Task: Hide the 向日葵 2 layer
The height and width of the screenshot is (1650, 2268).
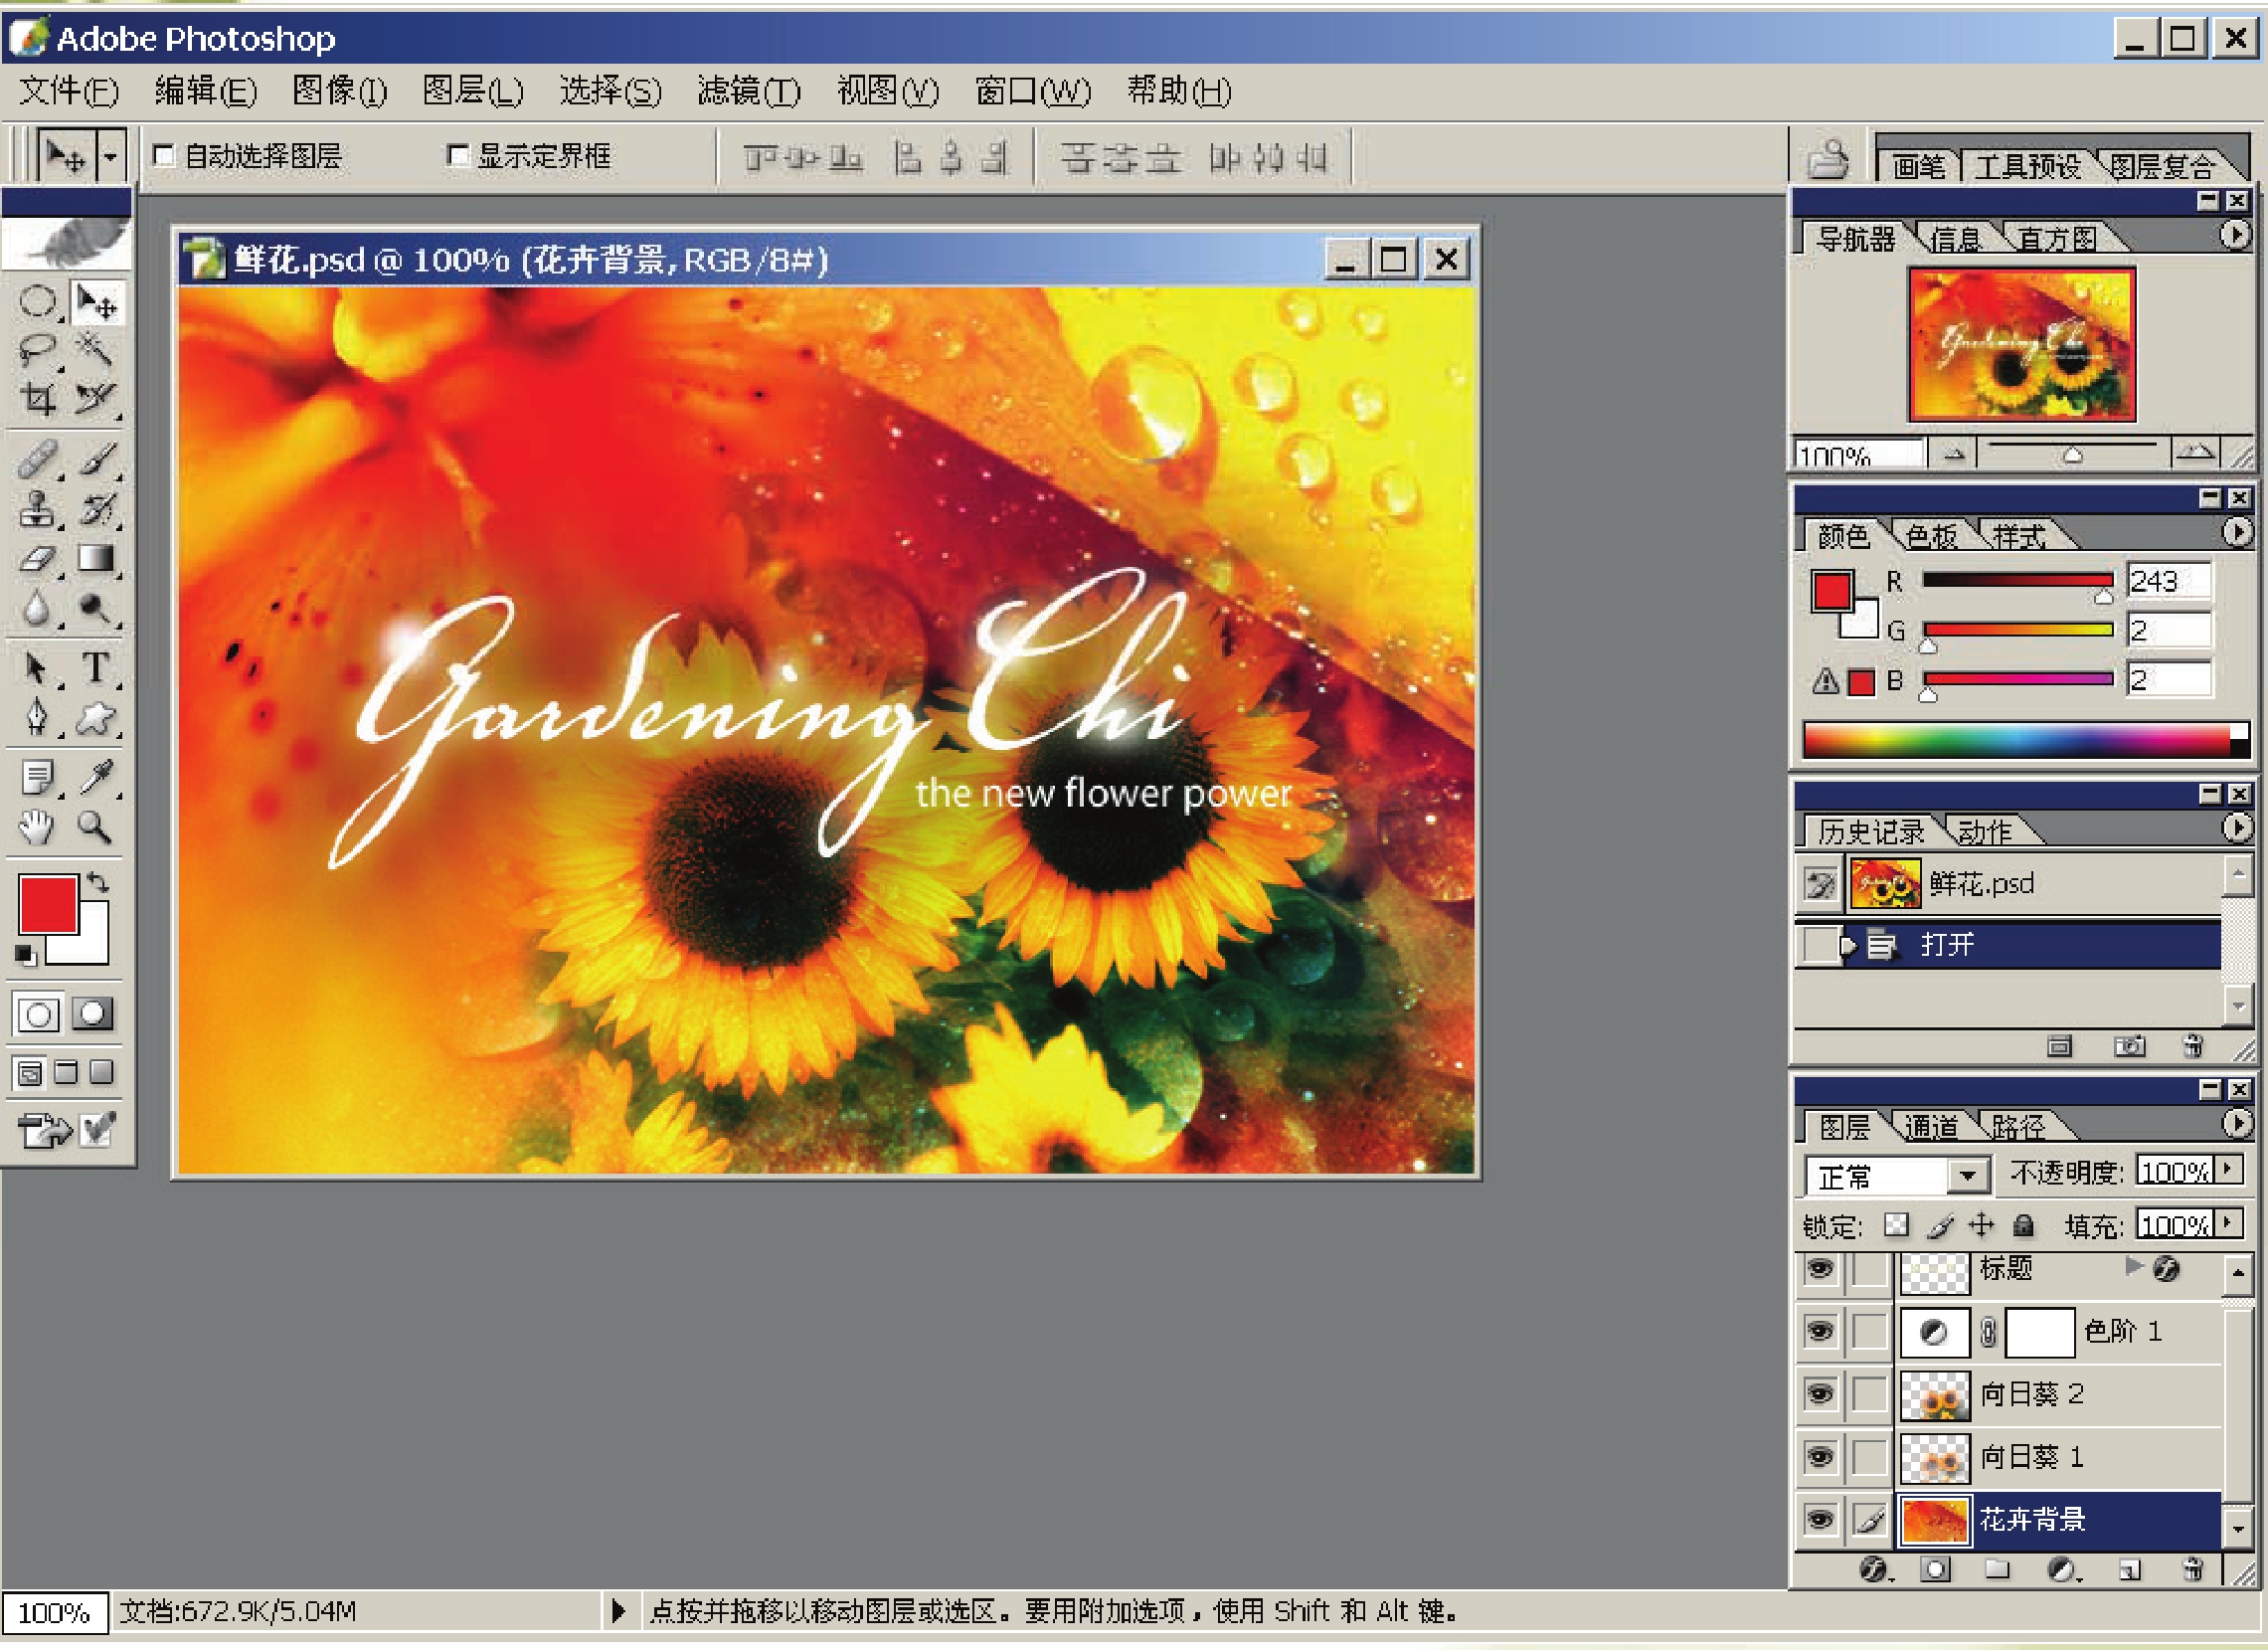Action: click(1819, 1393)
